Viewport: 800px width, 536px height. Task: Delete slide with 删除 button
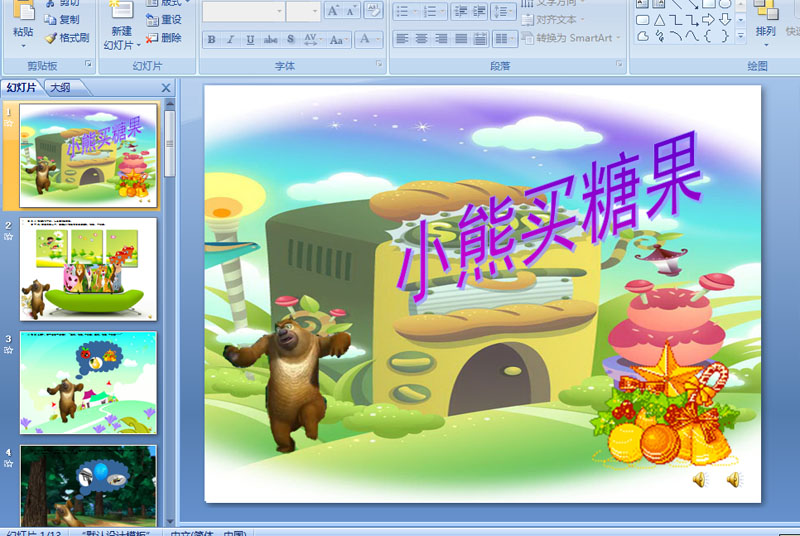pyautogui.click(x=164, y=38)
